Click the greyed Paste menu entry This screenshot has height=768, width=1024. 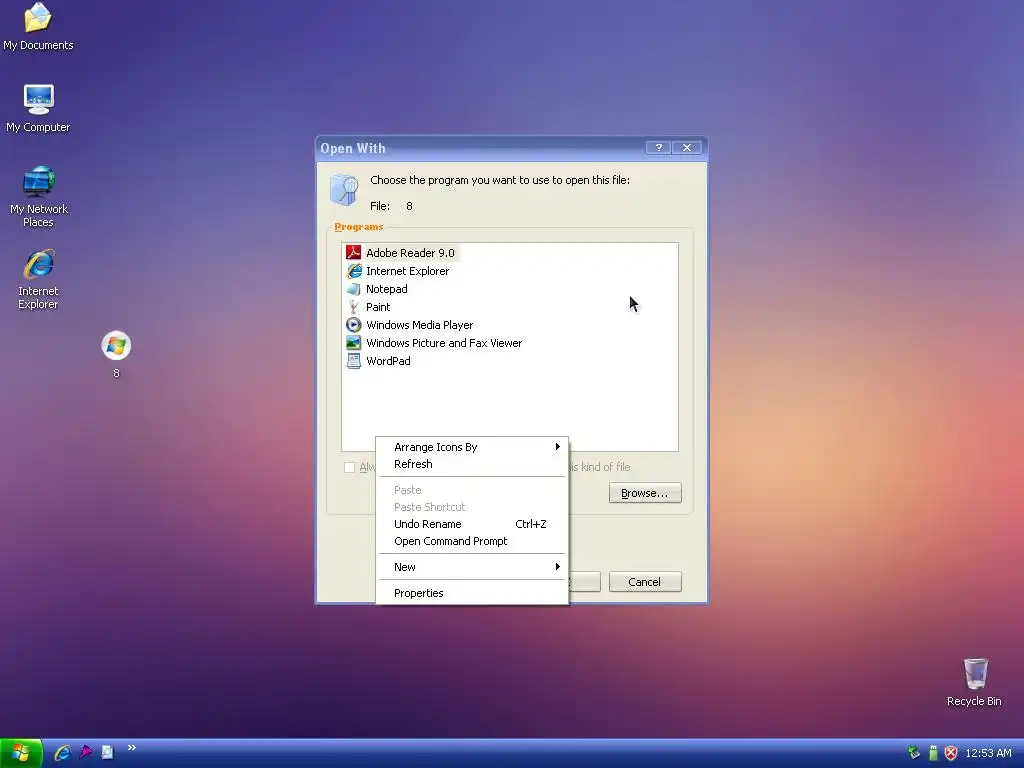[x=472, y=490]
